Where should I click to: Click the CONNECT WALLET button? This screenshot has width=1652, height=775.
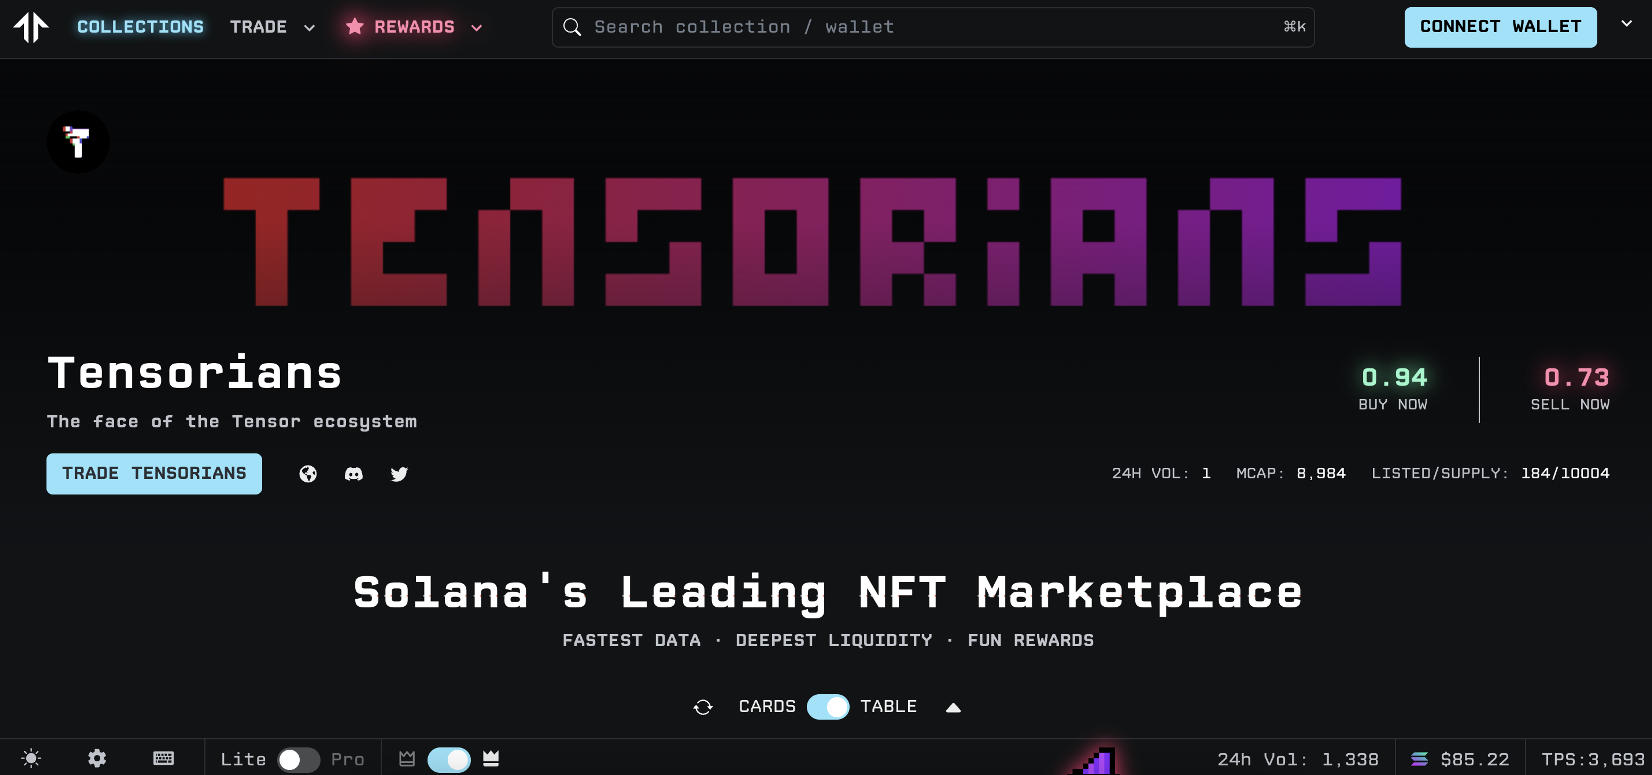tap(1500, 27)
